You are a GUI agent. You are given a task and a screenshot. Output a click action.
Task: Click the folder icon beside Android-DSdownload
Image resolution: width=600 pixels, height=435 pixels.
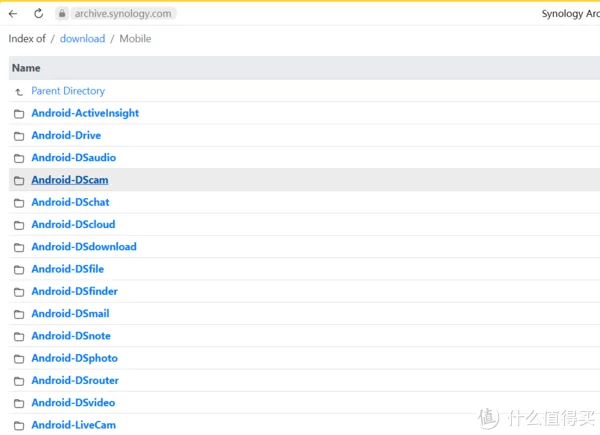[19, 248]
